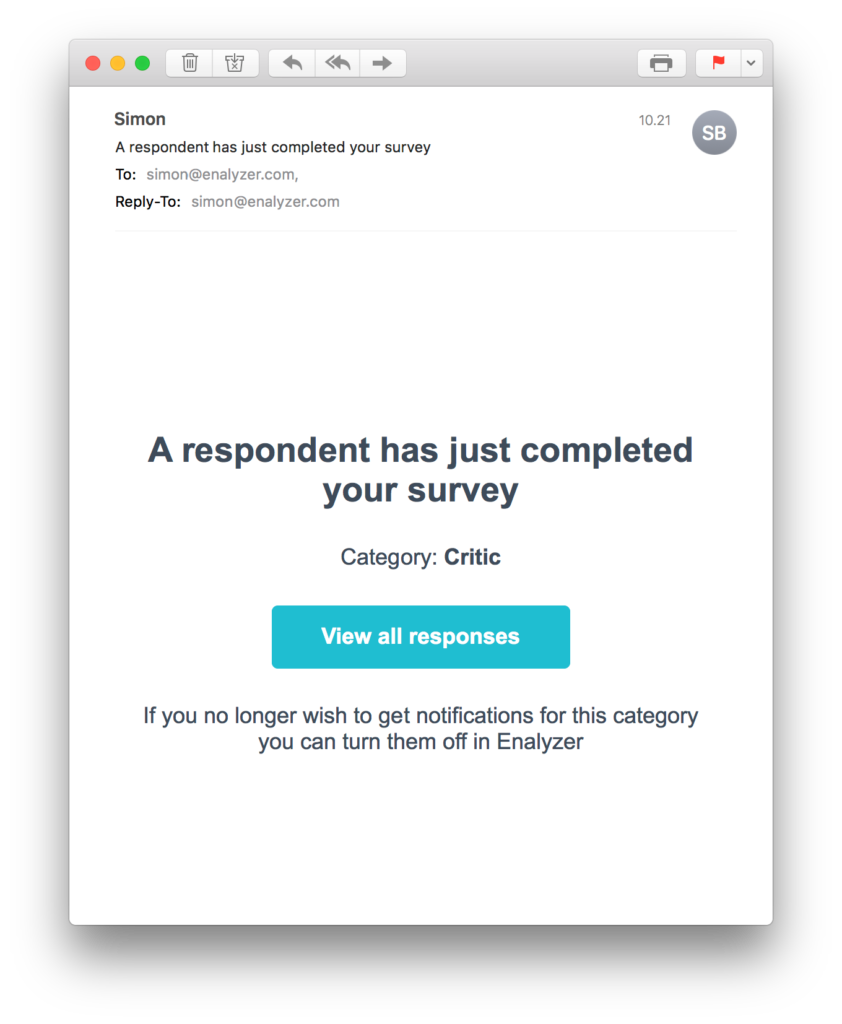Select the Category: Critic label
The width and height of the screenshot is (842, 1024).
(x=420, y=557)
